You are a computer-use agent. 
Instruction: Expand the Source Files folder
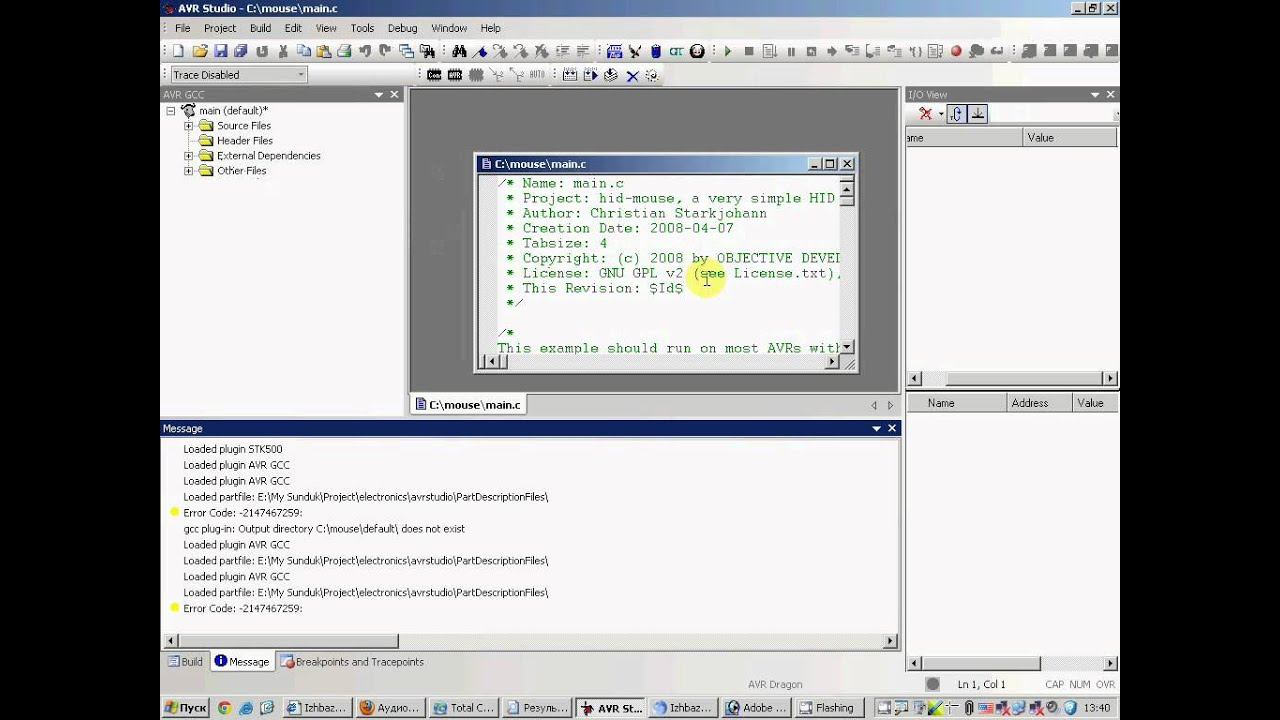click(x=188, y=126)
